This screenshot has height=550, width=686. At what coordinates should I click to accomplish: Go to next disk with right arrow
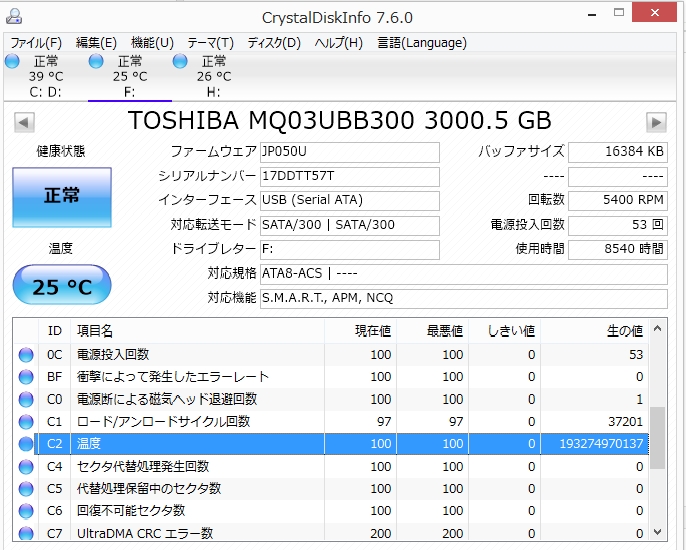656,123
